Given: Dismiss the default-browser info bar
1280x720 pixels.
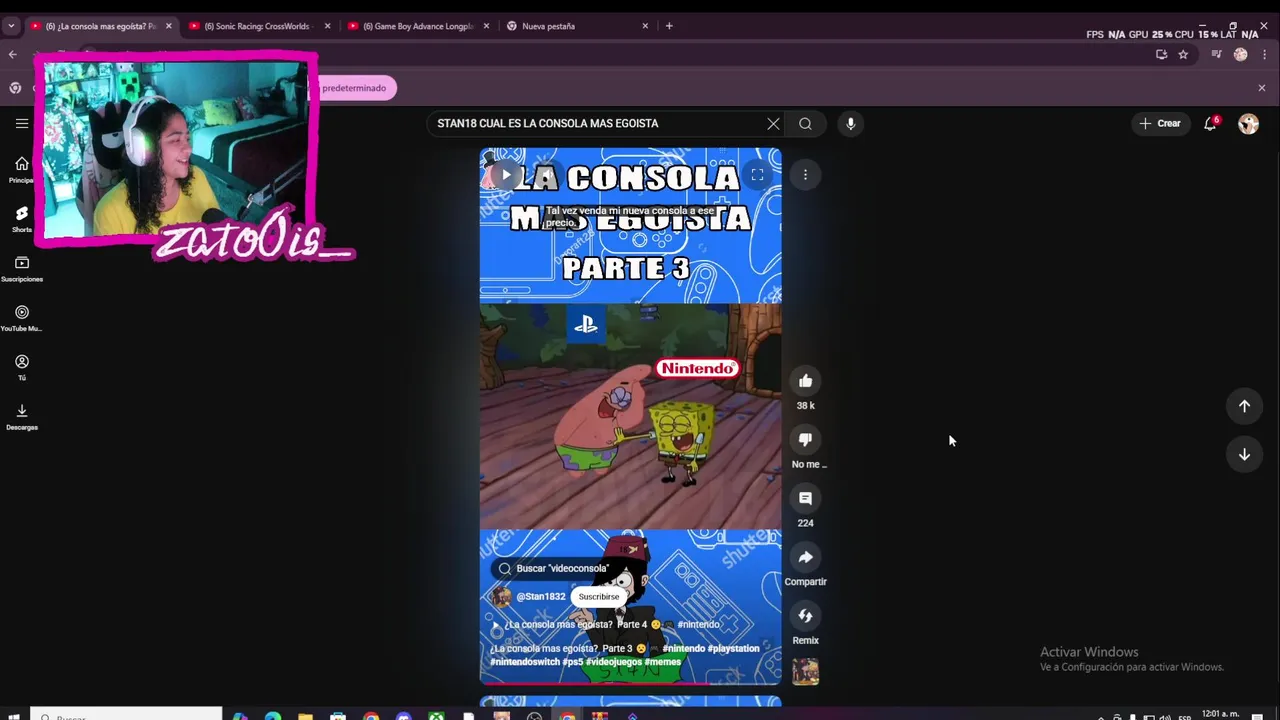Looking at the screenshot, I should 1262,88.
